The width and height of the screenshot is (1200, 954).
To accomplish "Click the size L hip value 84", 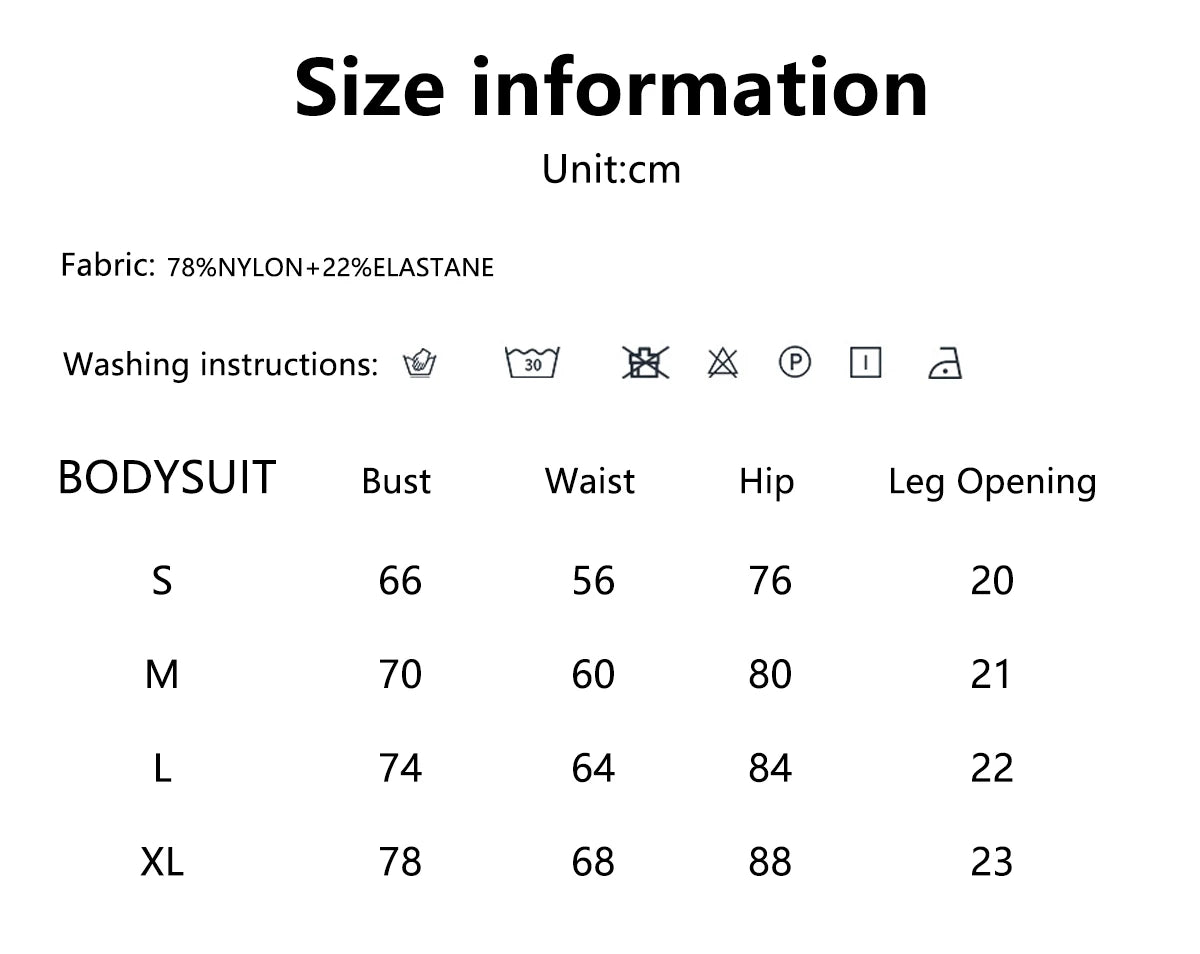I will 770,768.
